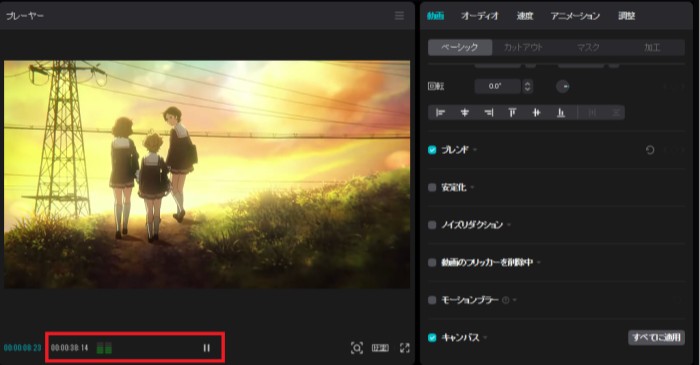Click the current timecode 00:00:08:23
Image resolution: width=700 pixels, height=365 pixels.
22,348
